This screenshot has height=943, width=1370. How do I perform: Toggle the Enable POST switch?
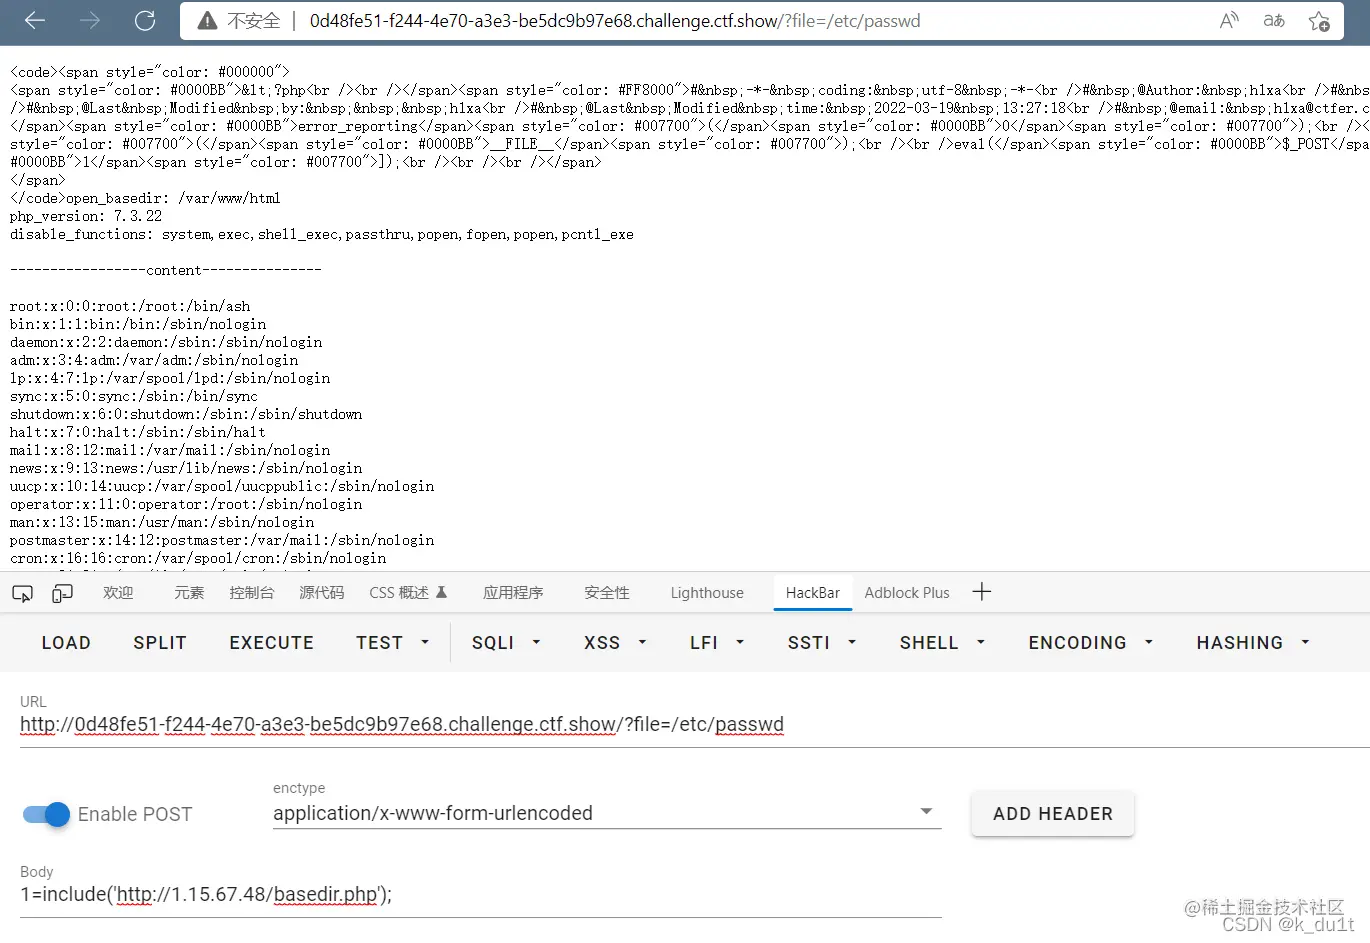point(46,814)
